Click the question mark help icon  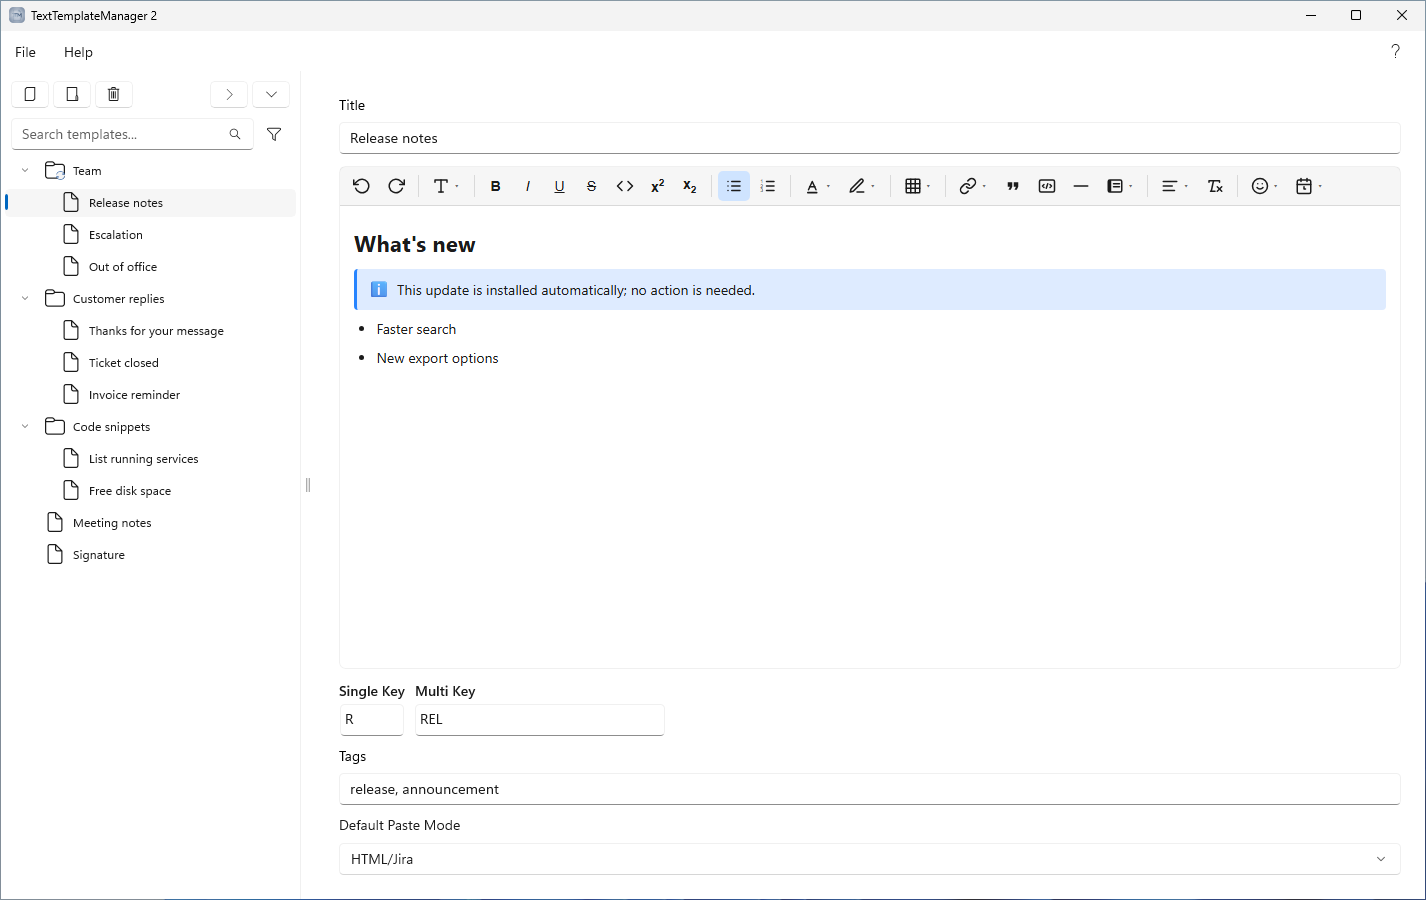coord(1396,51)
